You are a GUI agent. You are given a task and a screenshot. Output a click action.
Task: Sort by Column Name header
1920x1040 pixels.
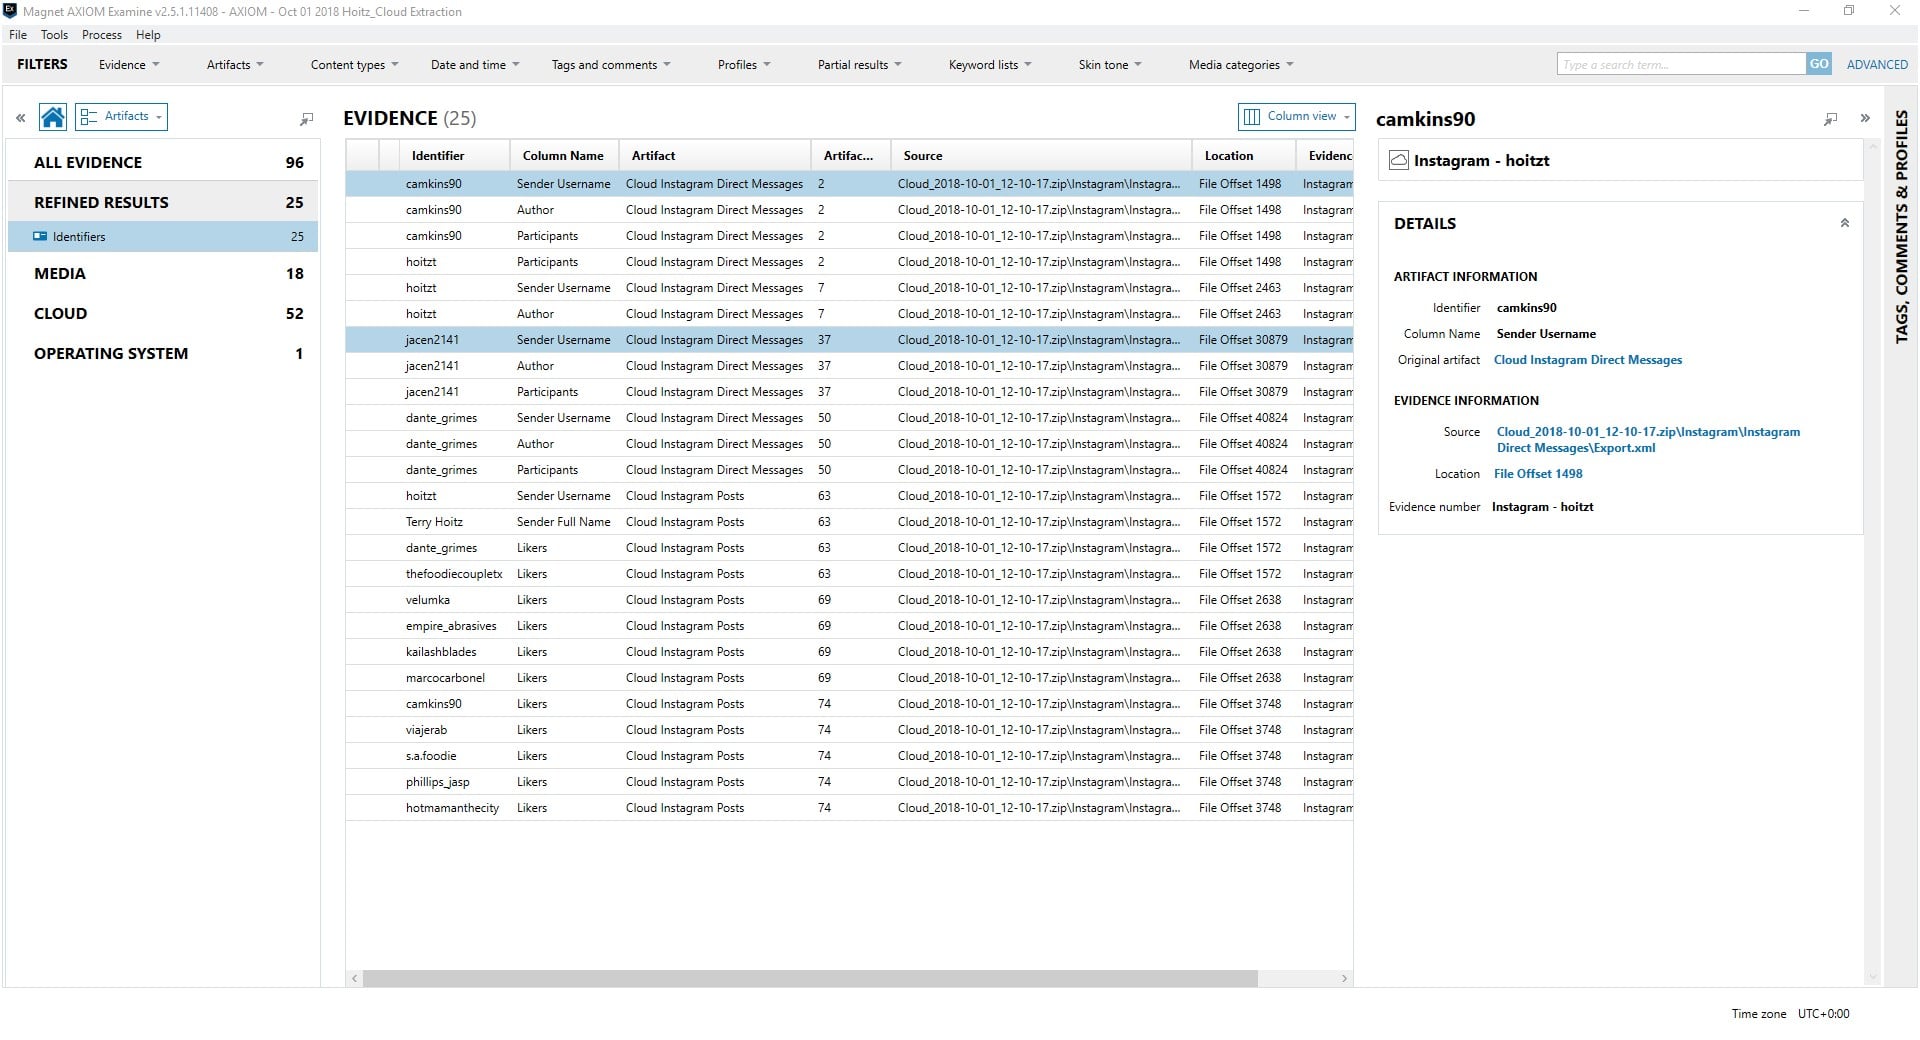(x=563, y=156)
